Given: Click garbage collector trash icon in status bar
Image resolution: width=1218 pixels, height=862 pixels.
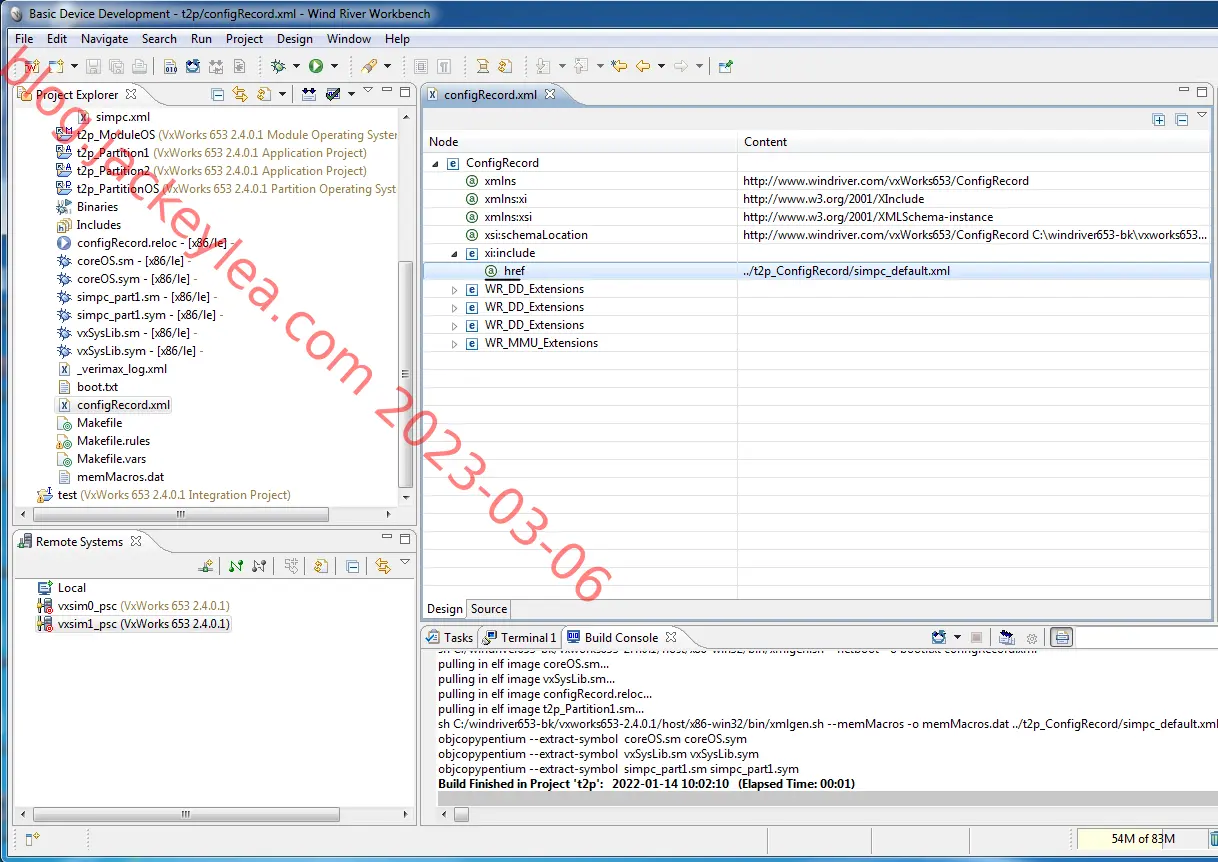Looking at the screenshot, I should 1213,839.
